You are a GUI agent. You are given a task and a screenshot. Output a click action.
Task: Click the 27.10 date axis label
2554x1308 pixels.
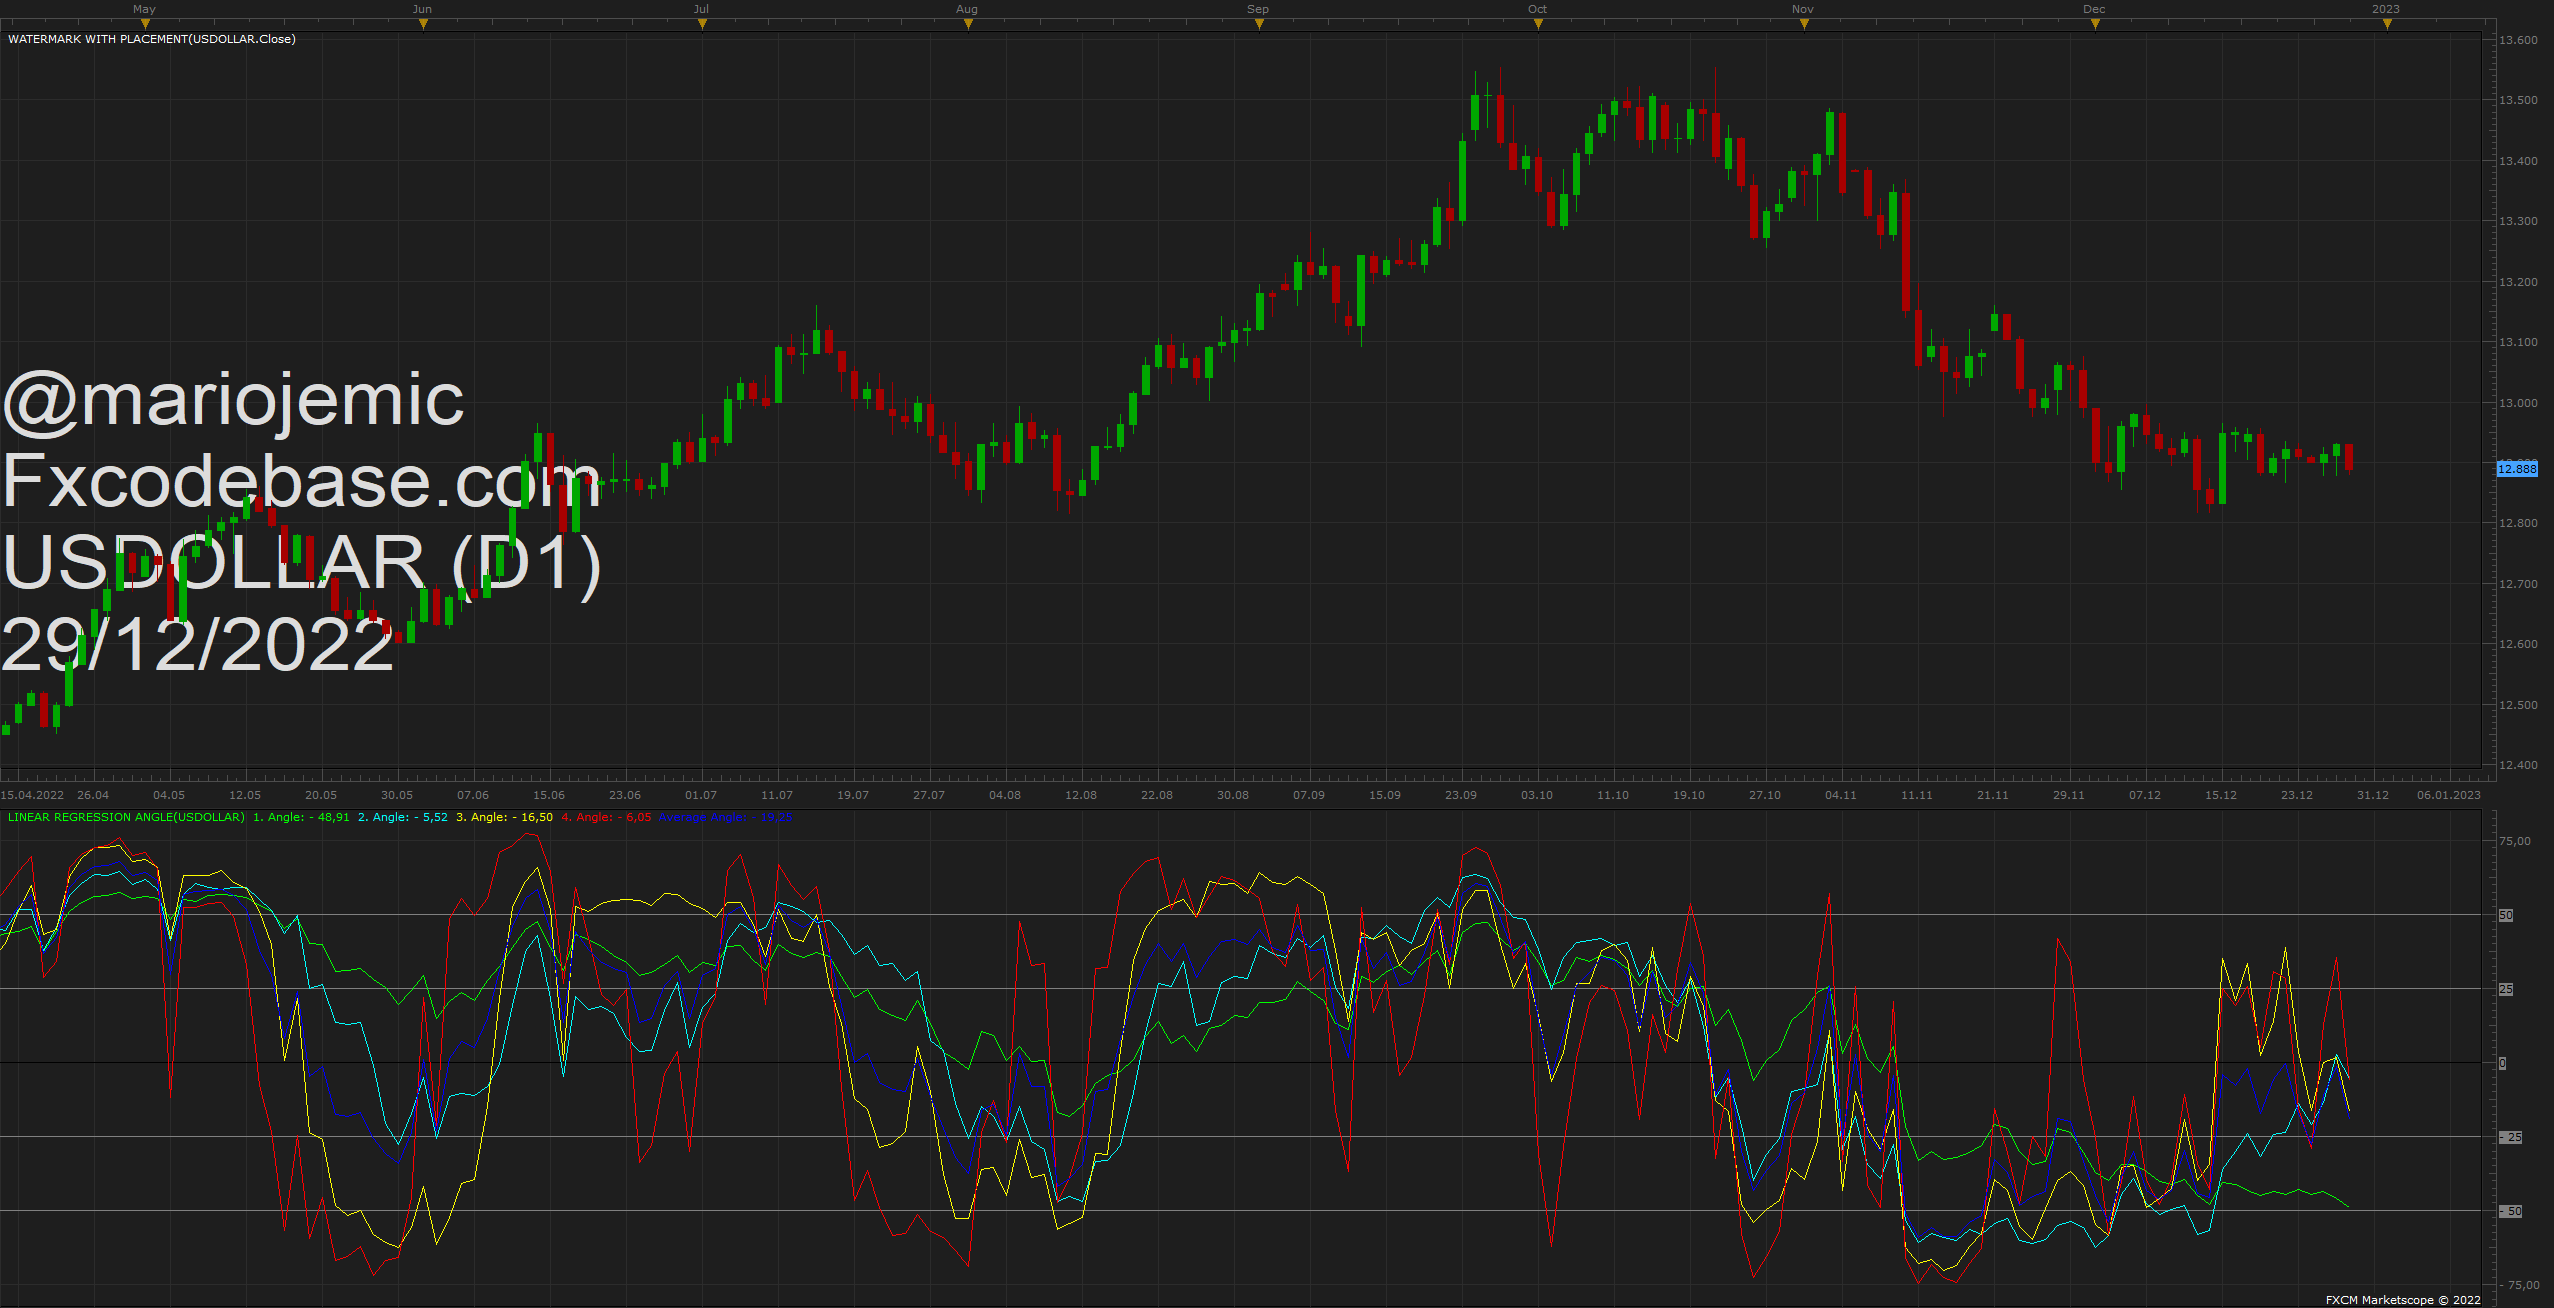coord(1765,795)
